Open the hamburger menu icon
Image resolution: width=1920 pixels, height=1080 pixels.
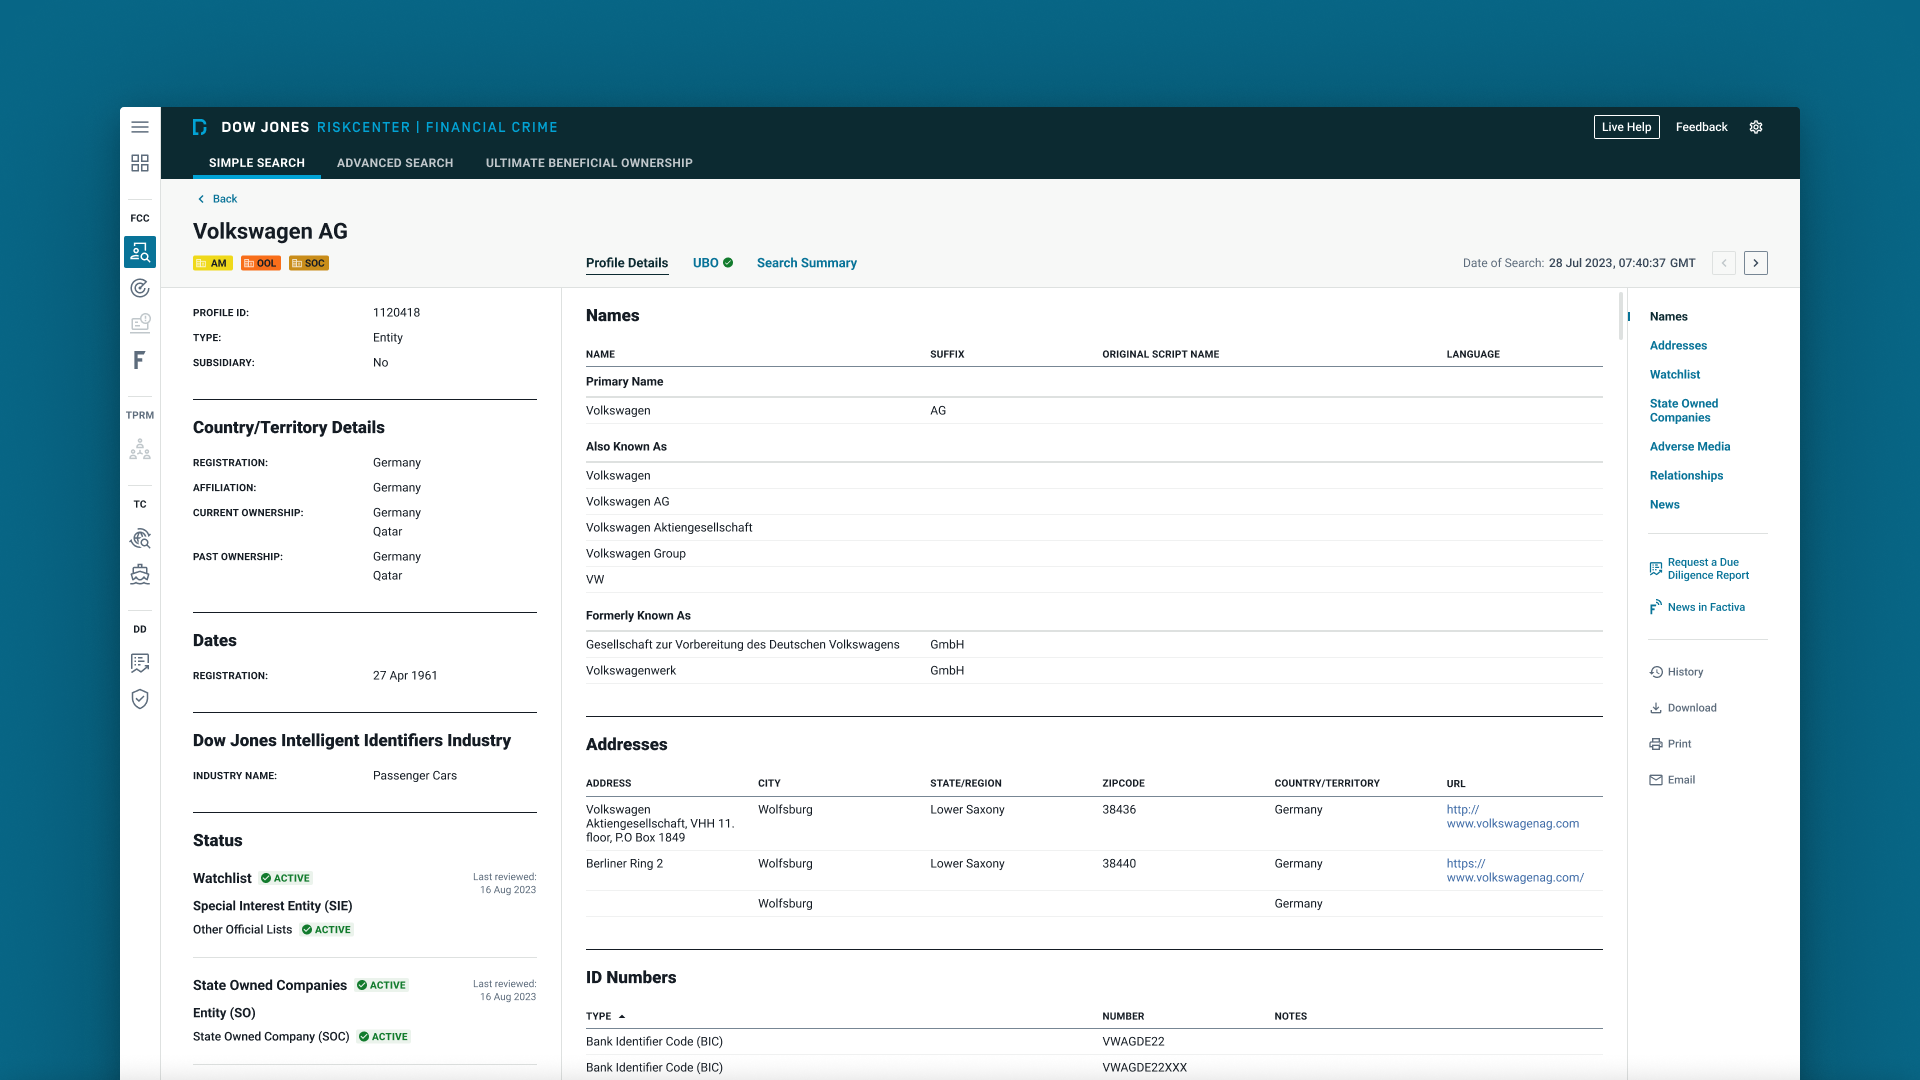pos(140,127)
